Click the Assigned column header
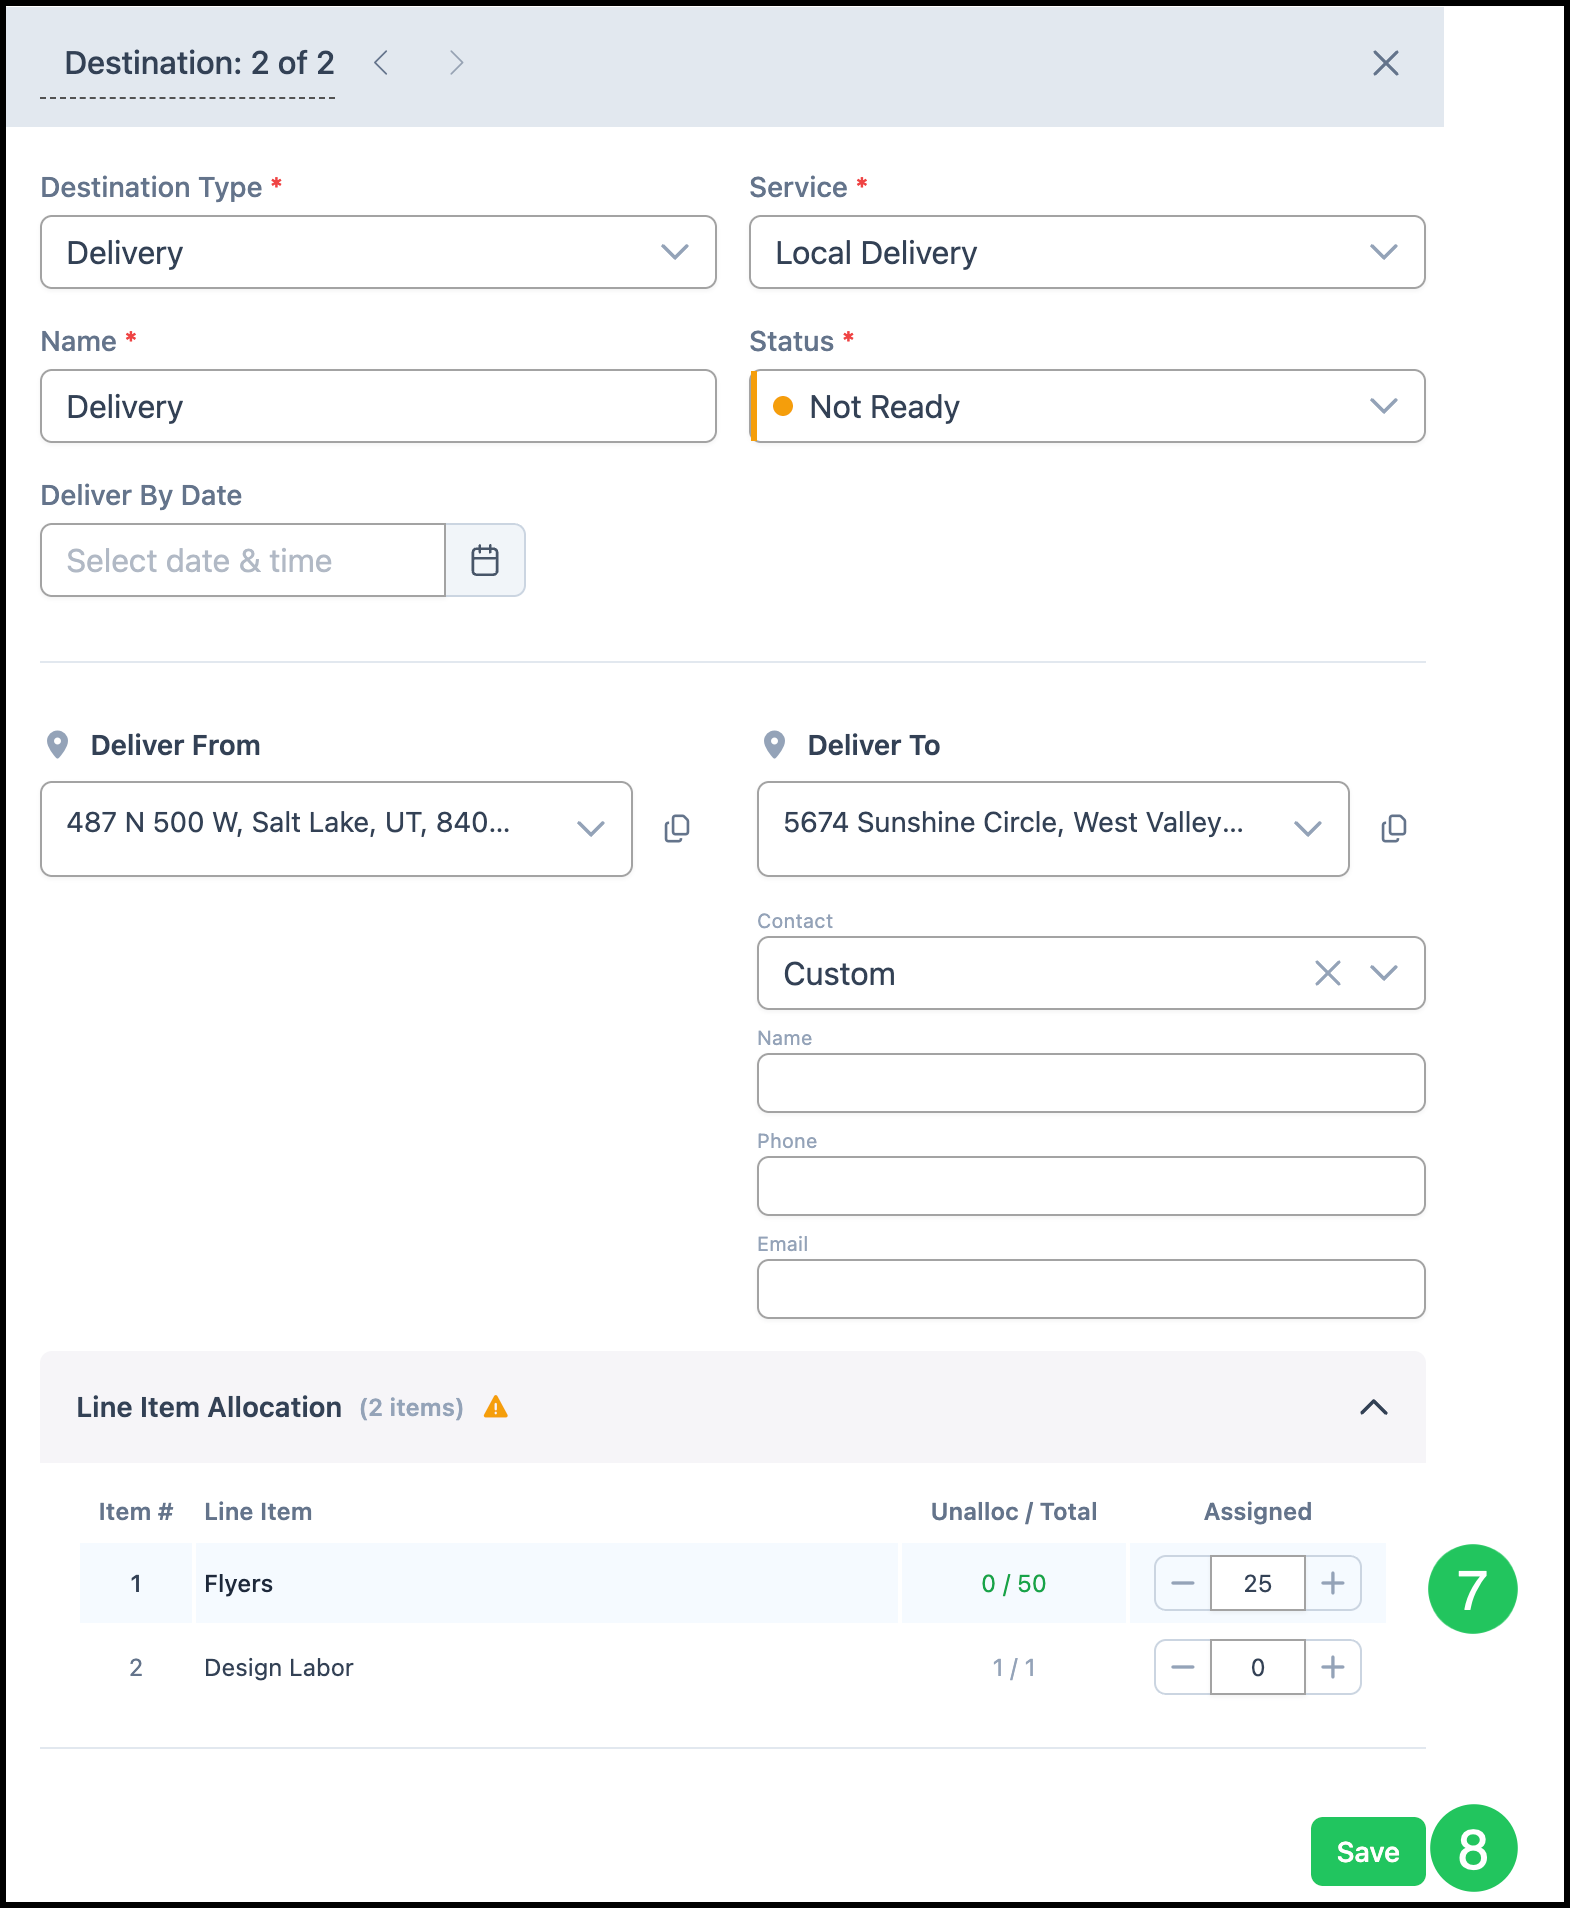This screenshot has height=1908, width=1570. [x=1258, y=1511]
